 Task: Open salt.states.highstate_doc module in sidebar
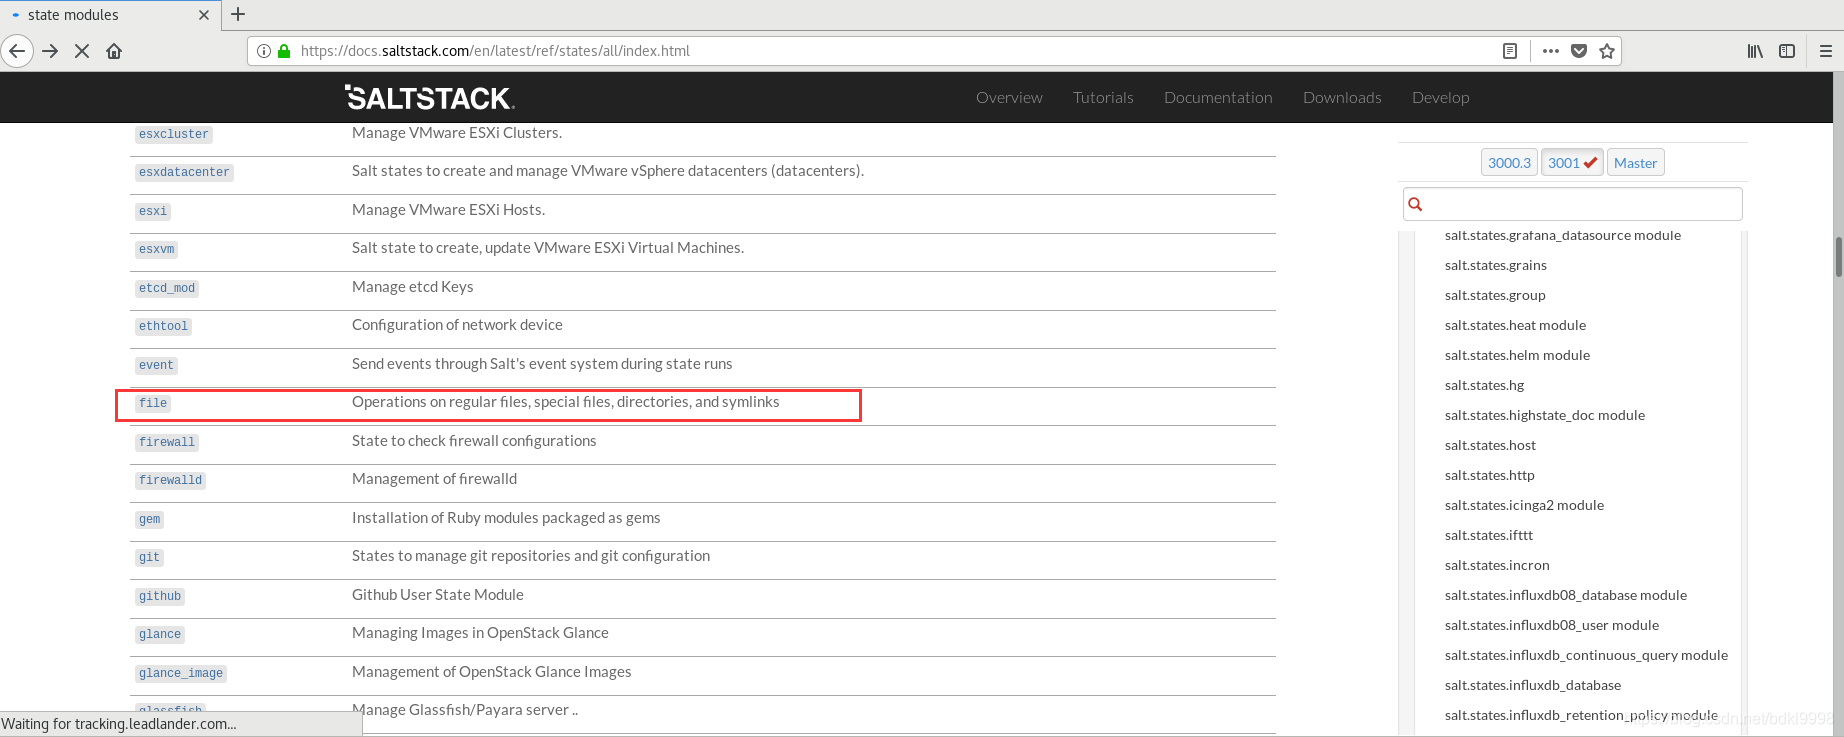(x=1544, y=415)
